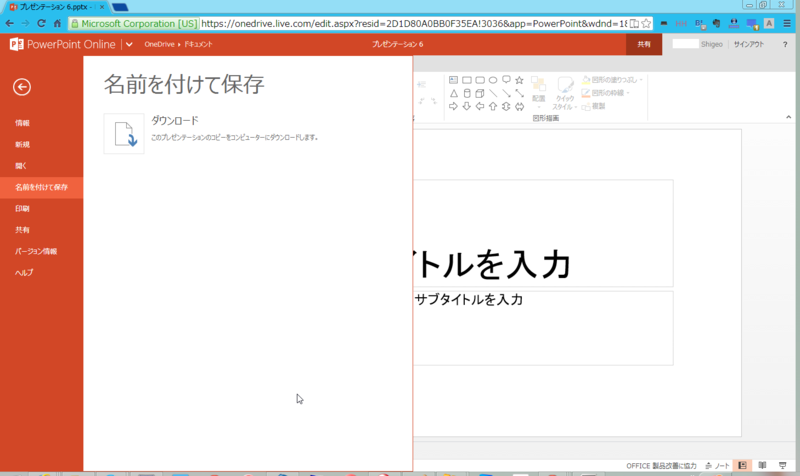
Task: Click the 複製 duplicate button
Action: 593,106
